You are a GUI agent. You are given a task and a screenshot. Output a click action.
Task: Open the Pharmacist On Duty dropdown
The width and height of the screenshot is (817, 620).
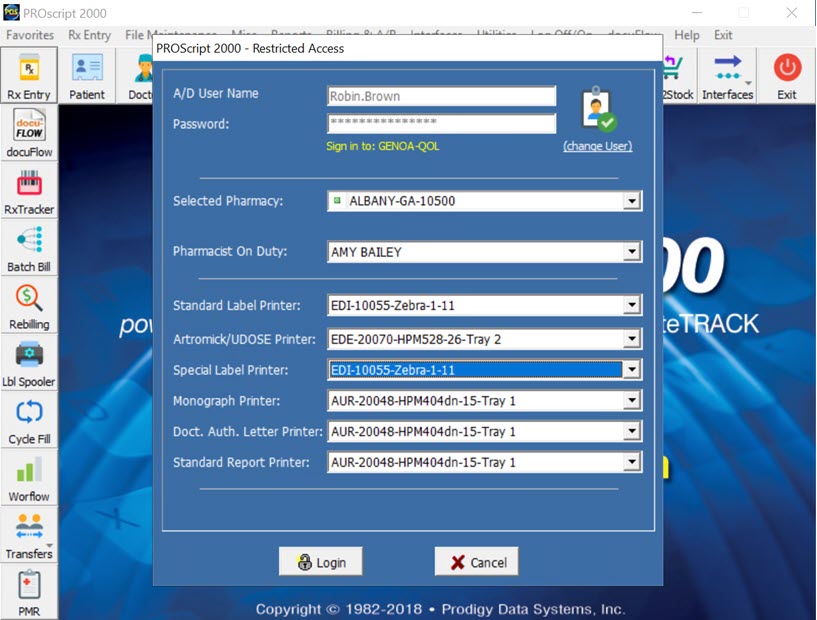point(631,252)
